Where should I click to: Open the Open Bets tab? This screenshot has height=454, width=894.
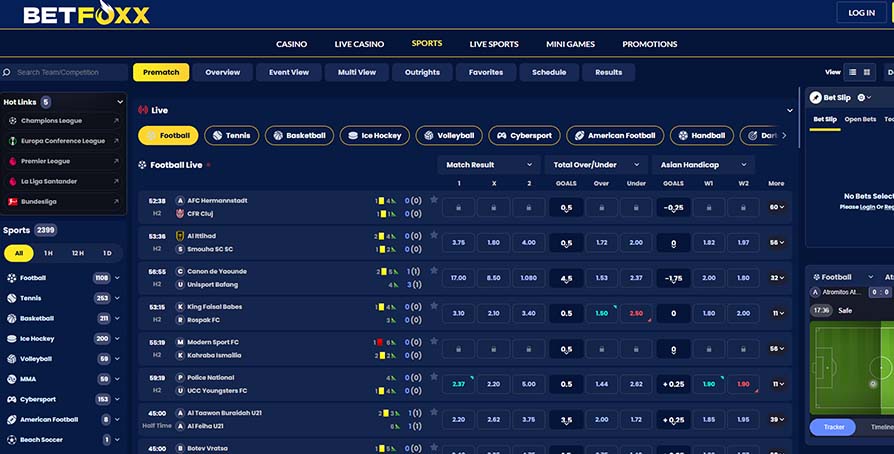[x=860, y=119]
